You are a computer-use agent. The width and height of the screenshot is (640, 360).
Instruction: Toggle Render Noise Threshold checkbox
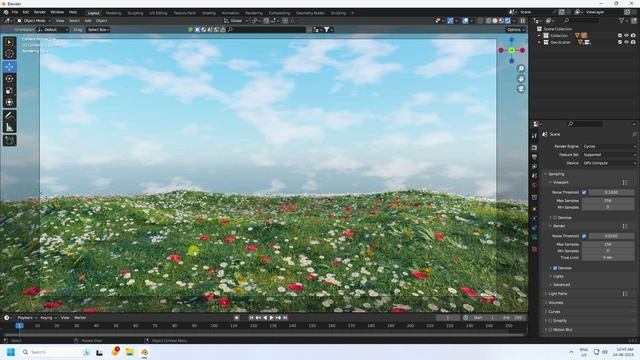coord(584,236)
